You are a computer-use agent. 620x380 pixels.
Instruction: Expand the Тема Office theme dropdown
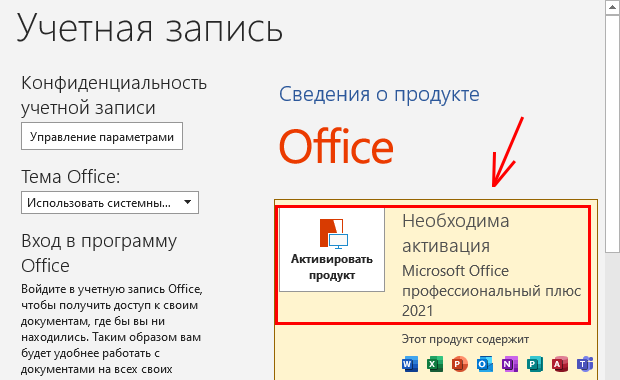click(110, 203)
